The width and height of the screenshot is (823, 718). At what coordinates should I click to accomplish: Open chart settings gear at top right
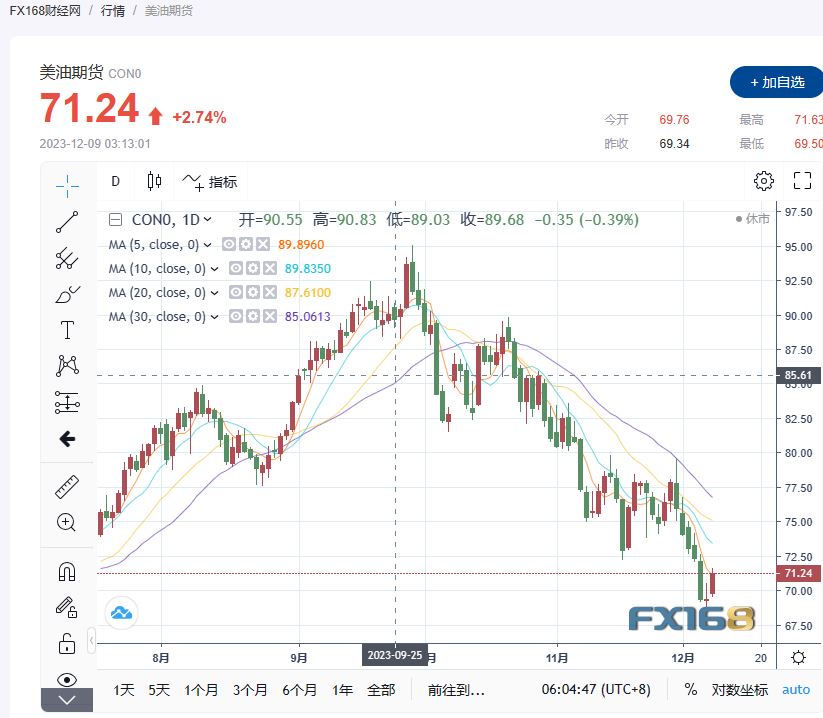coord(763,181)
